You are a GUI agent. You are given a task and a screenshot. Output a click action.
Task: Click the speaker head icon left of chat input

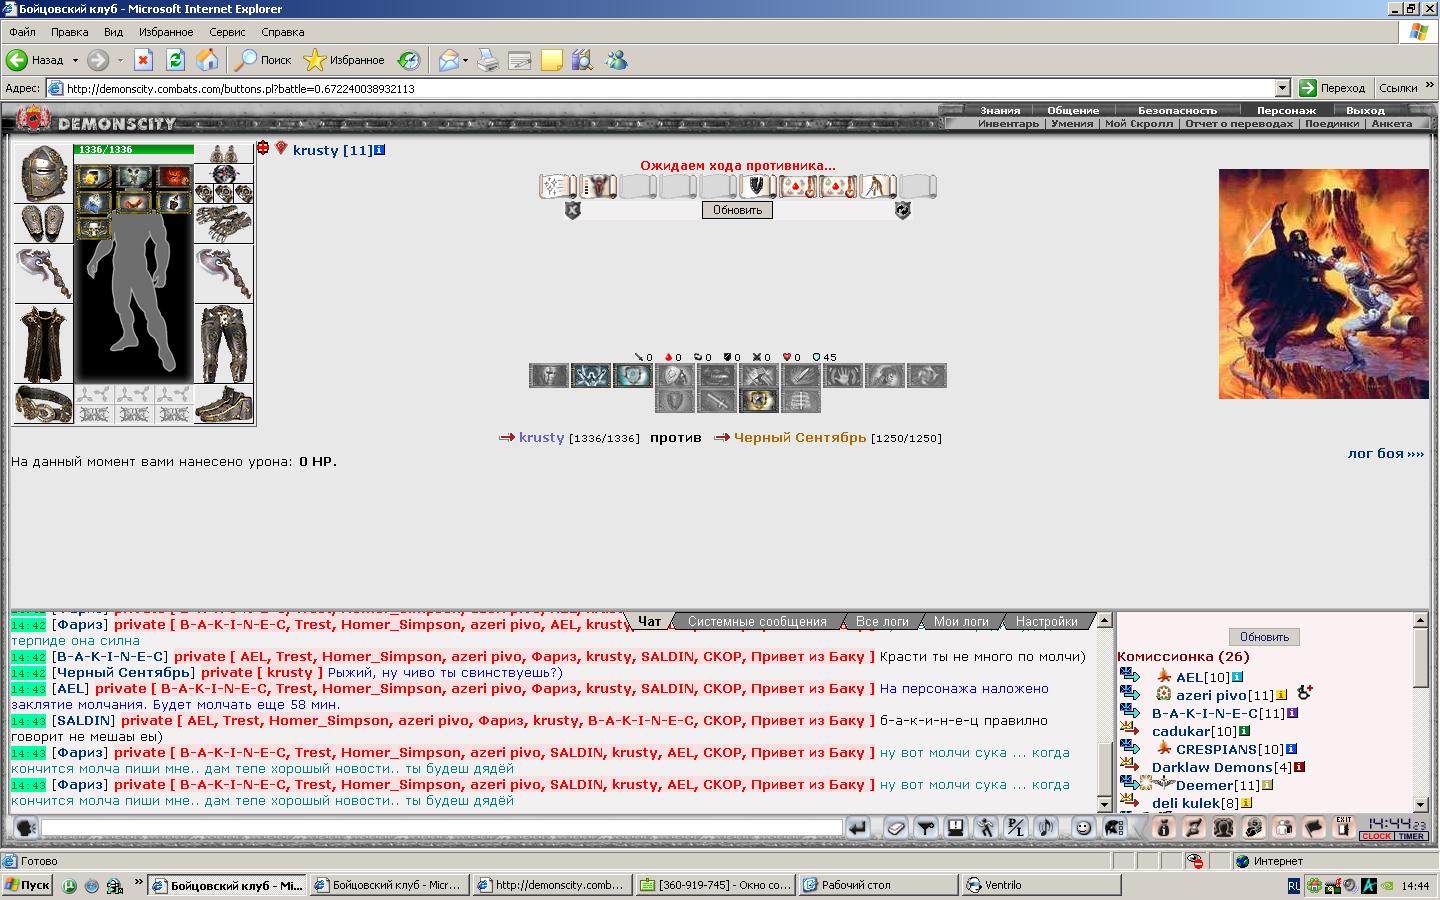coord(26,827)
